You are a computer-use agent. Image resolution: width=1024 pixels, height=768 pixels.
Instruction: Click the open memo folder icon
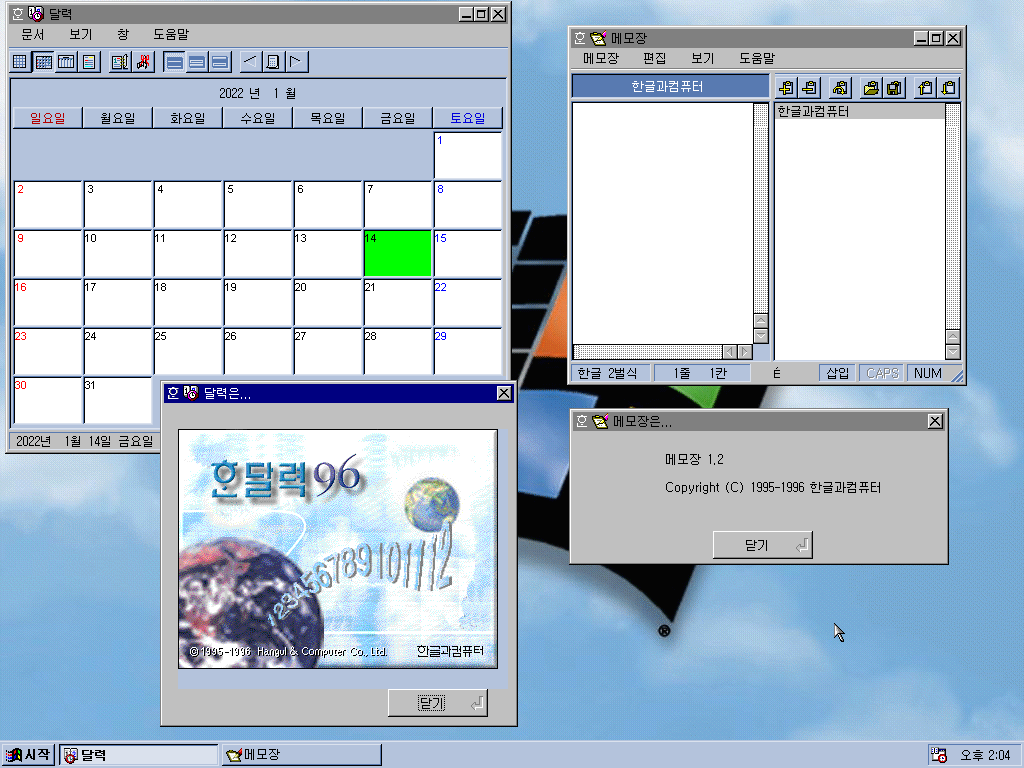(x=871, y=87)
